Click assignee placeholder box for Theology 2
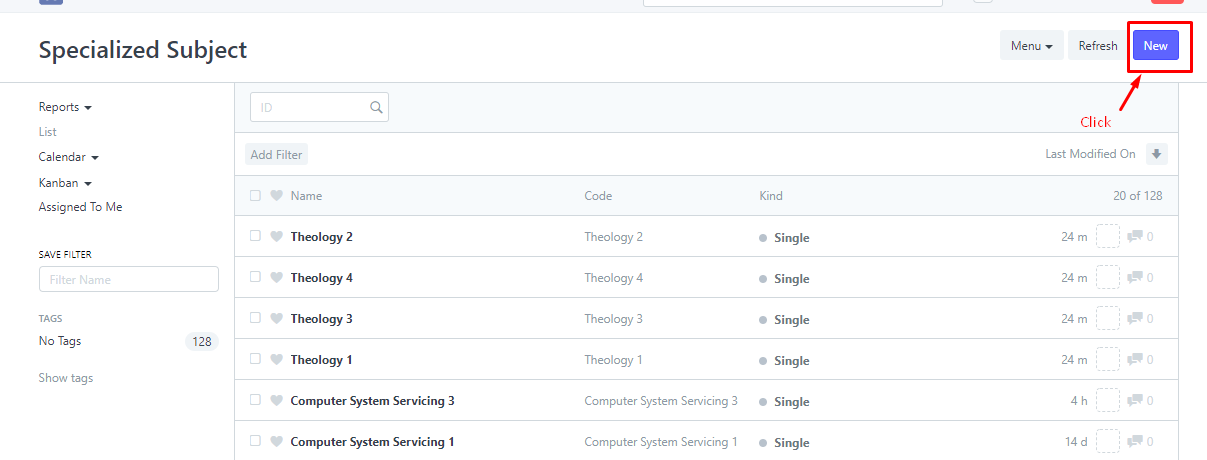The width and height of the screenshot is (1207, 460). click(1107, 237)
